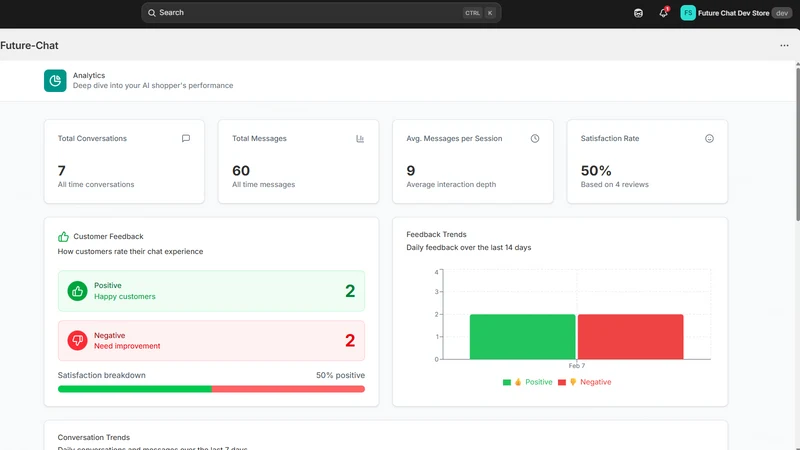The width and height of the screenshot is (800, 450).
Task: Click the FS store avatar
Action: point(688,13)
